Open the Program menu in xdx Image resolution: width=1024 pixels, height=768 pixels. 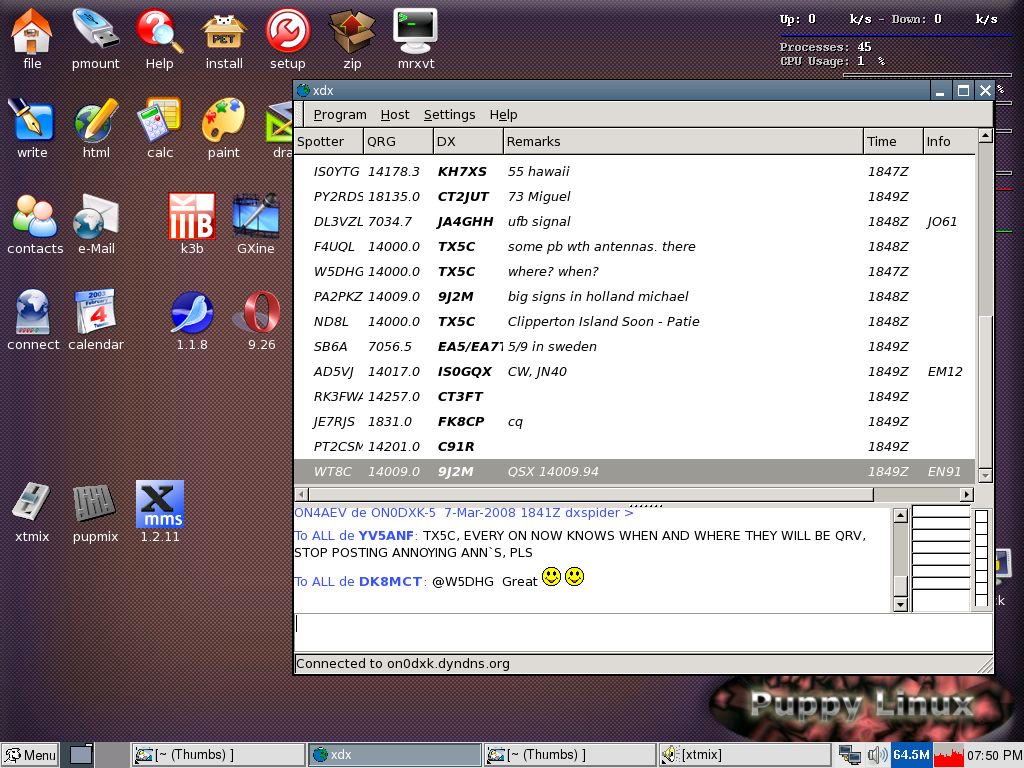(340, 115)
